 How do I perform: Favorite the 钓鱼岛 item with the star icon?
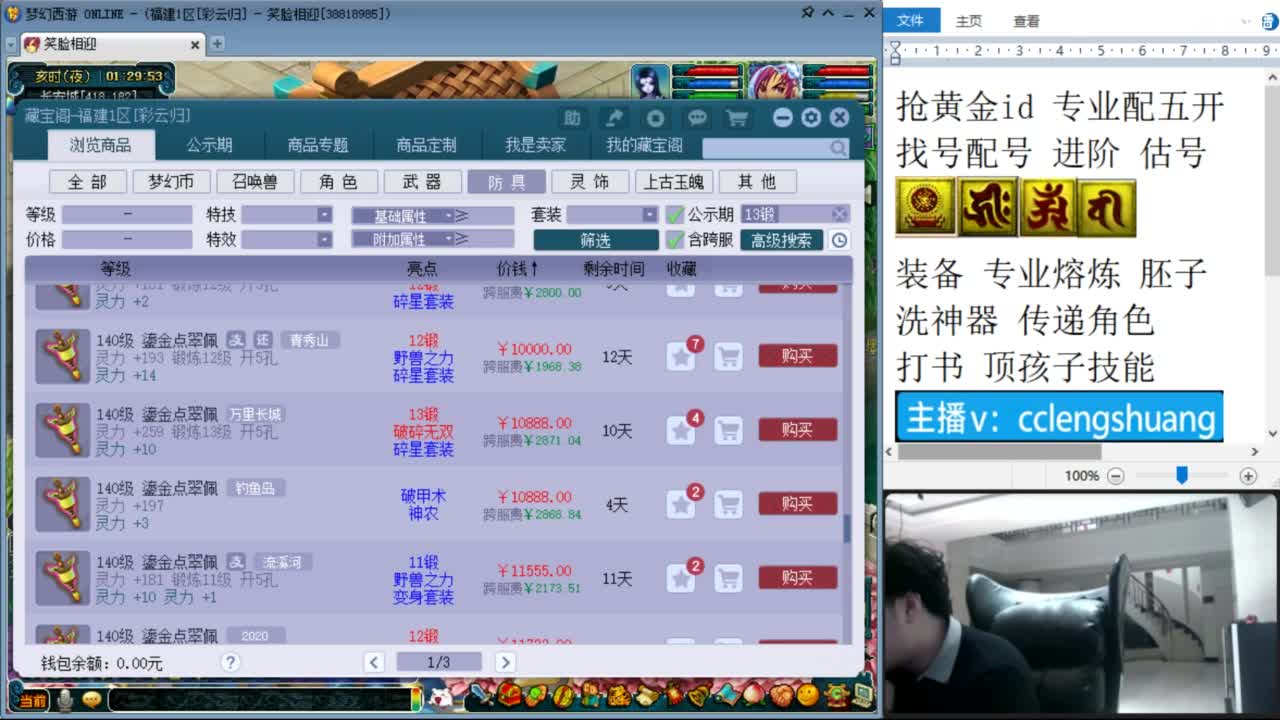click(x=681, y=504)
